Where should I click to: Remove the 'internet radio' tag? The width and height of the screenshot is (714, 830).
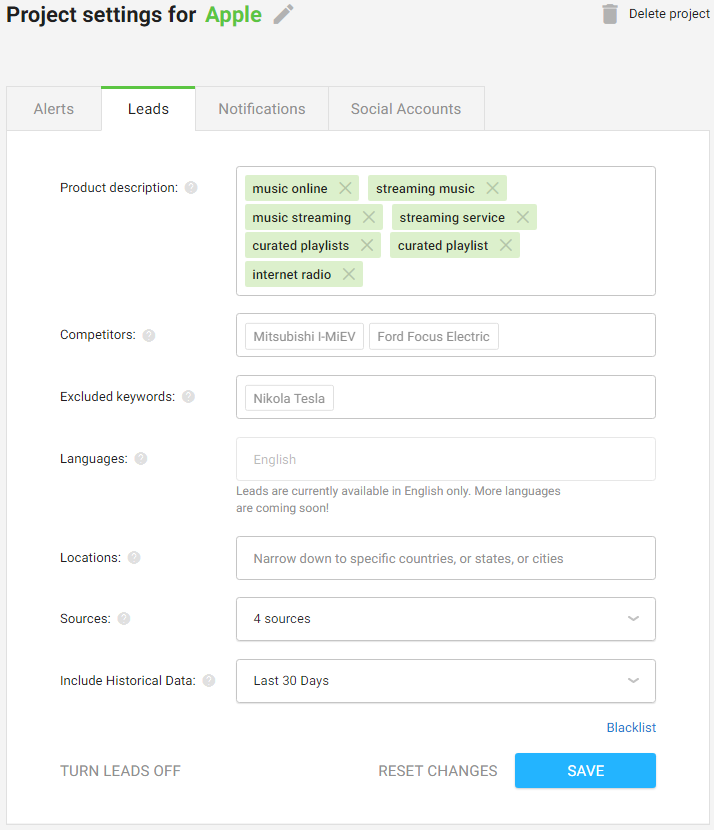tap(349, 274)
